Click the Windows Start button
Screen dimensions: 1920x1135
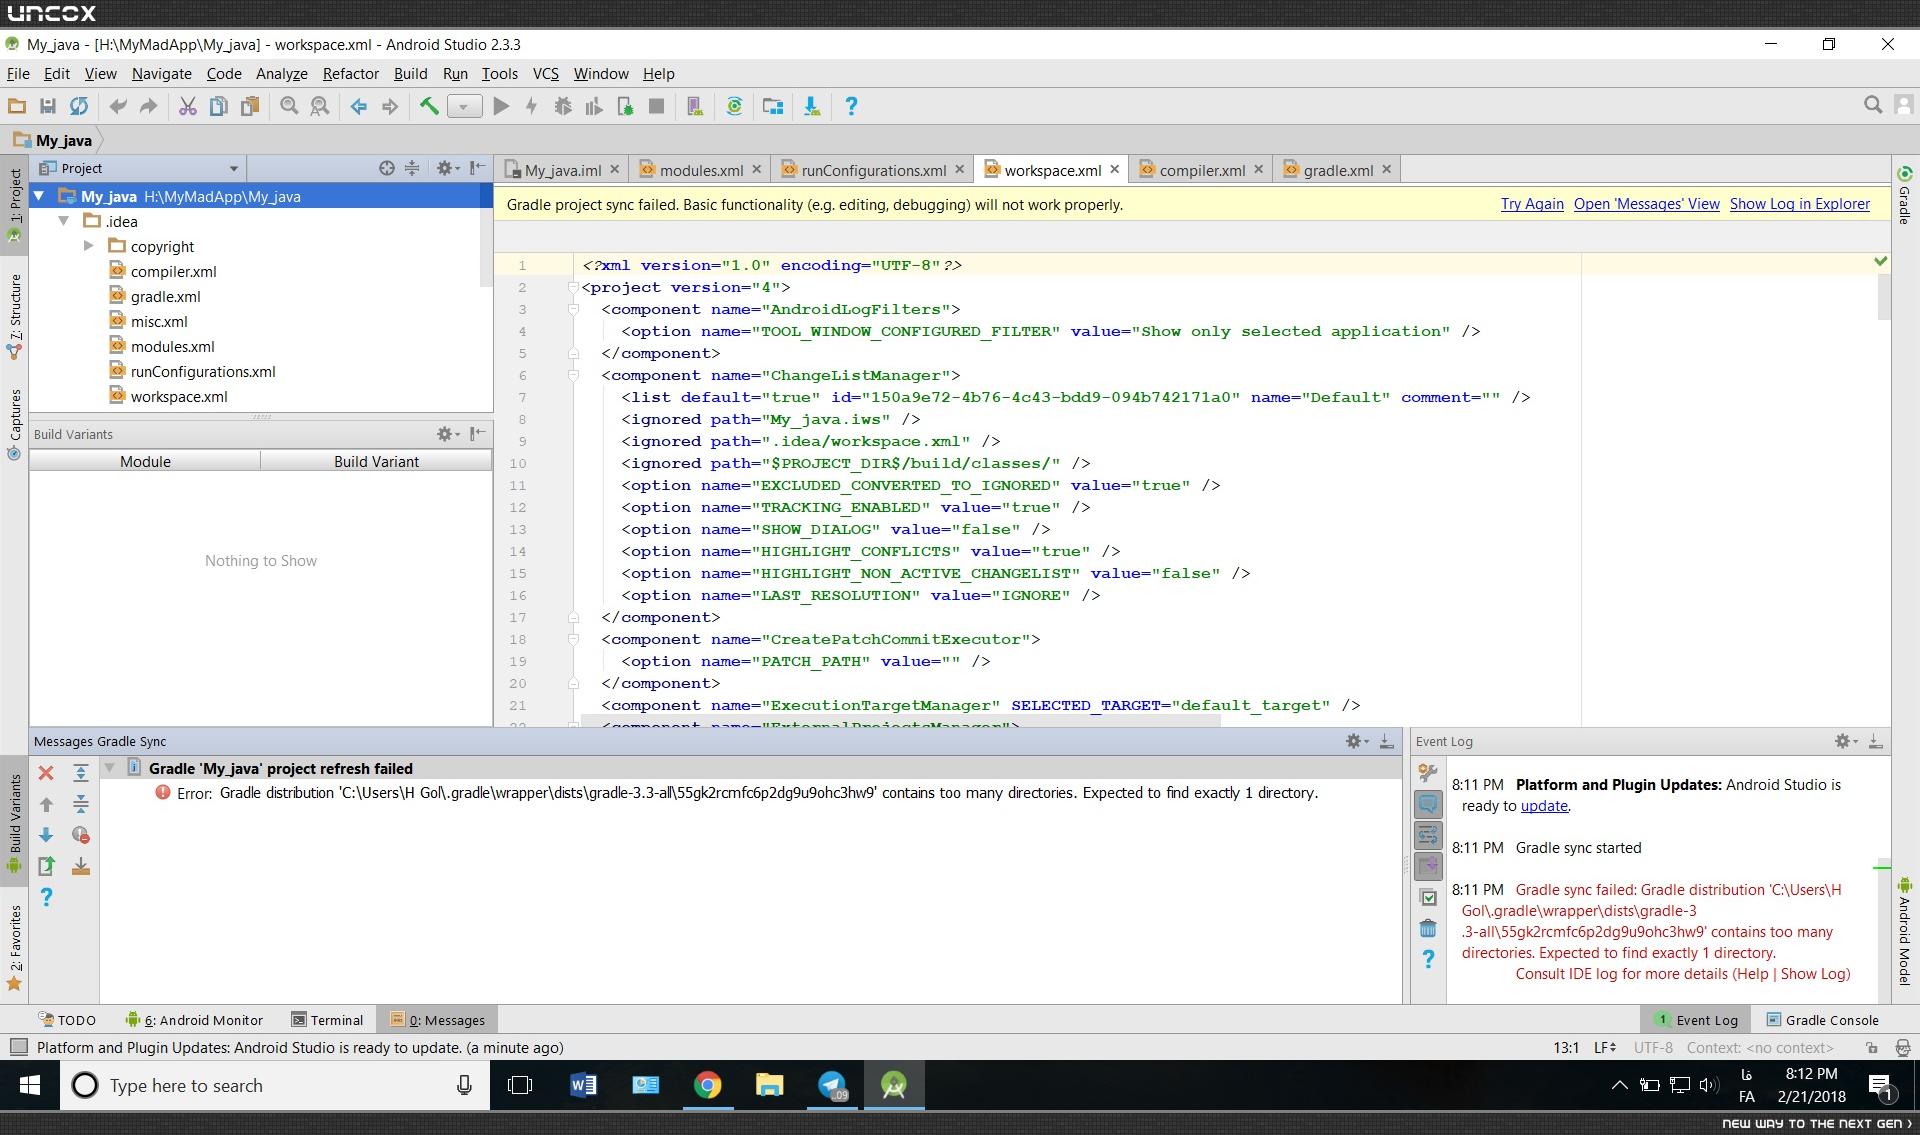click(30, 1085)
